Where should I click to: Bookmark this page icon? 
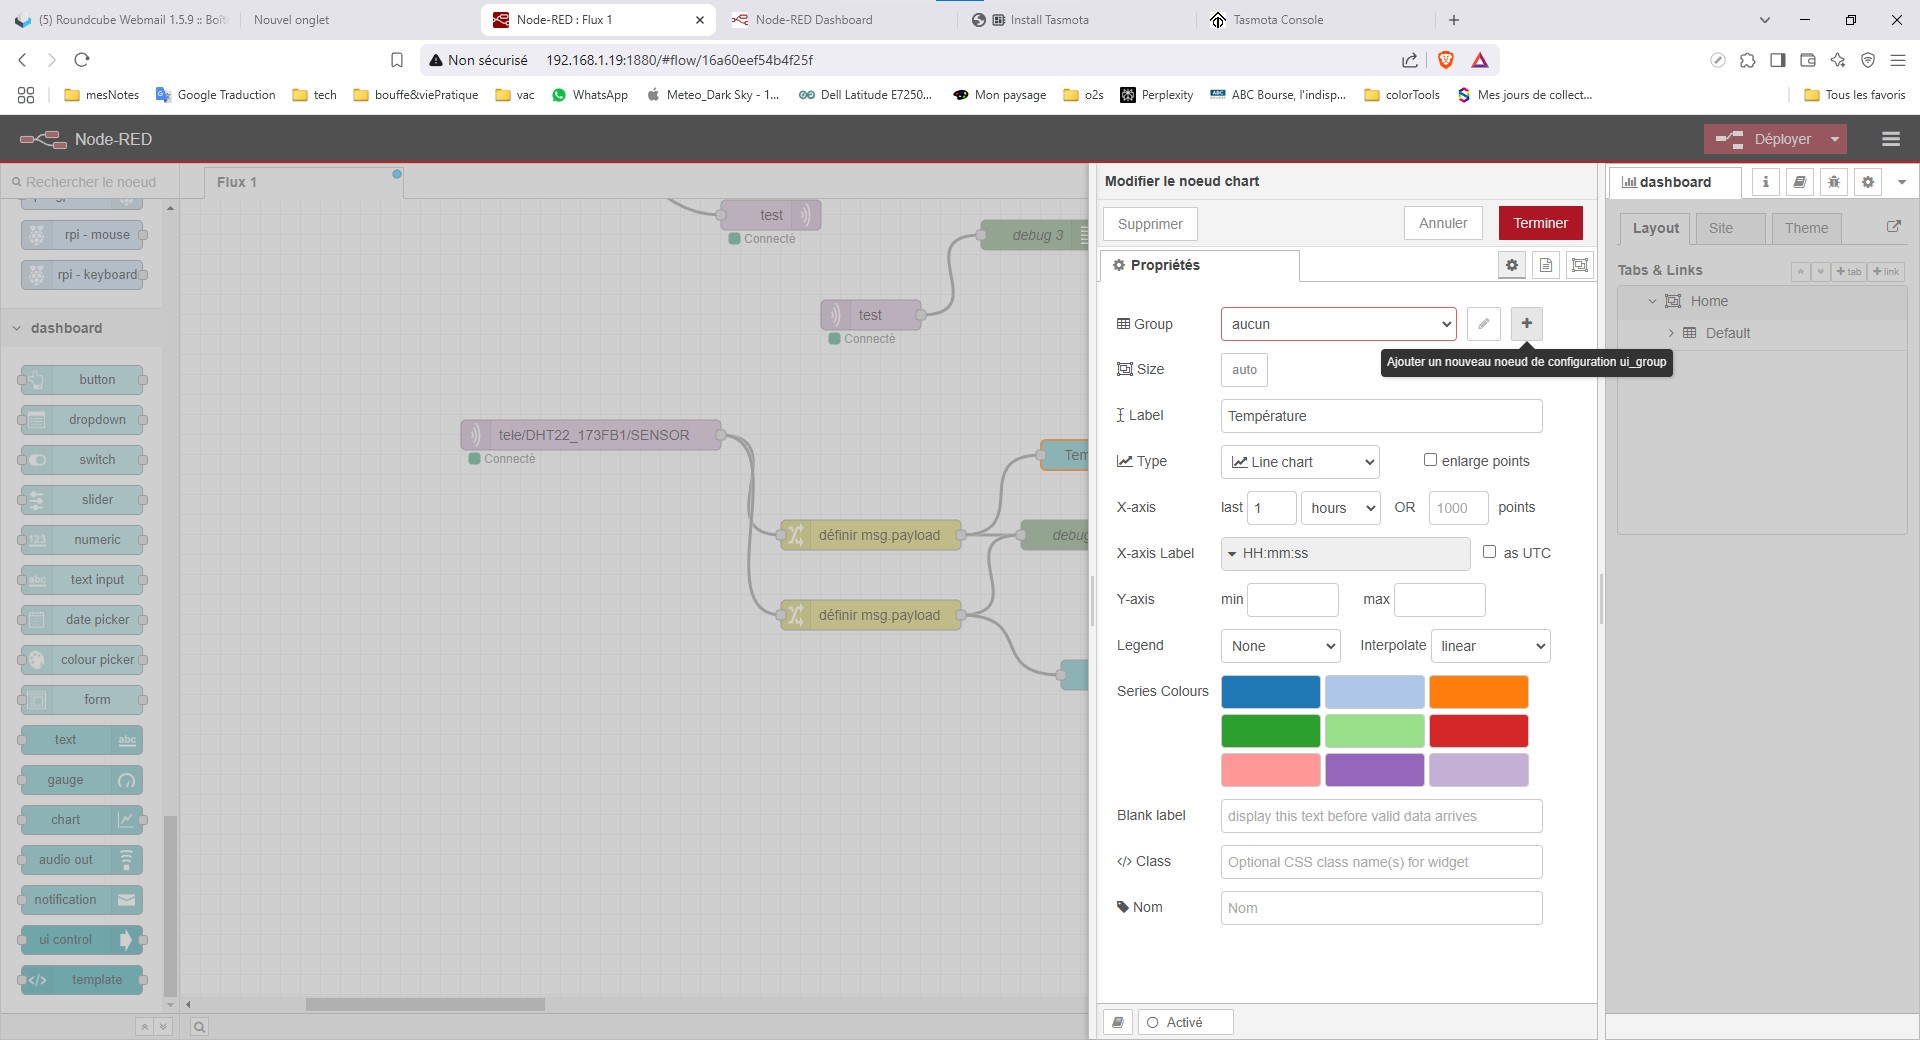point(397,60)
